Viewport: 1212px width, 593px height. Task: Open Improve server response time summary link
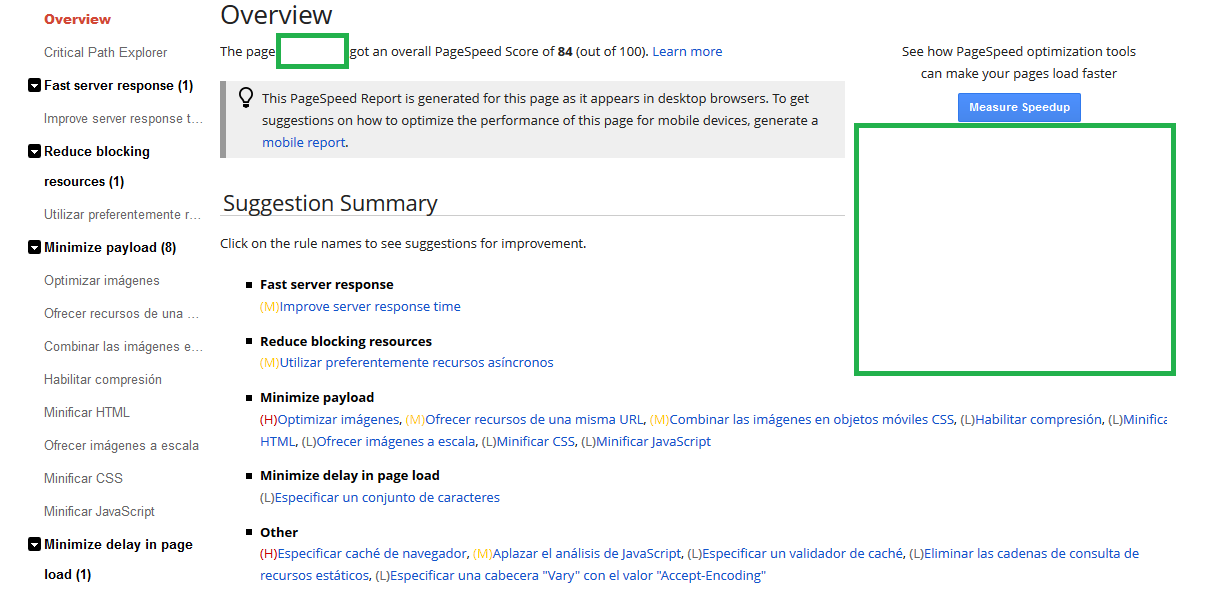(370, 307)
